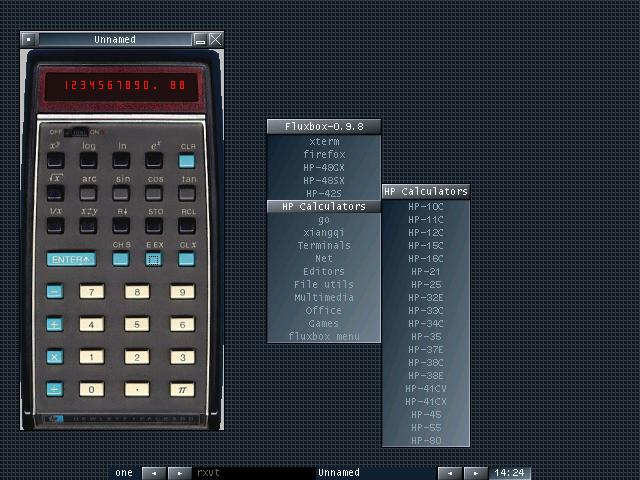The height and width of the screenshot is (480, 640).
Task: Expand the File utils submenu
Action: [324, 284]
